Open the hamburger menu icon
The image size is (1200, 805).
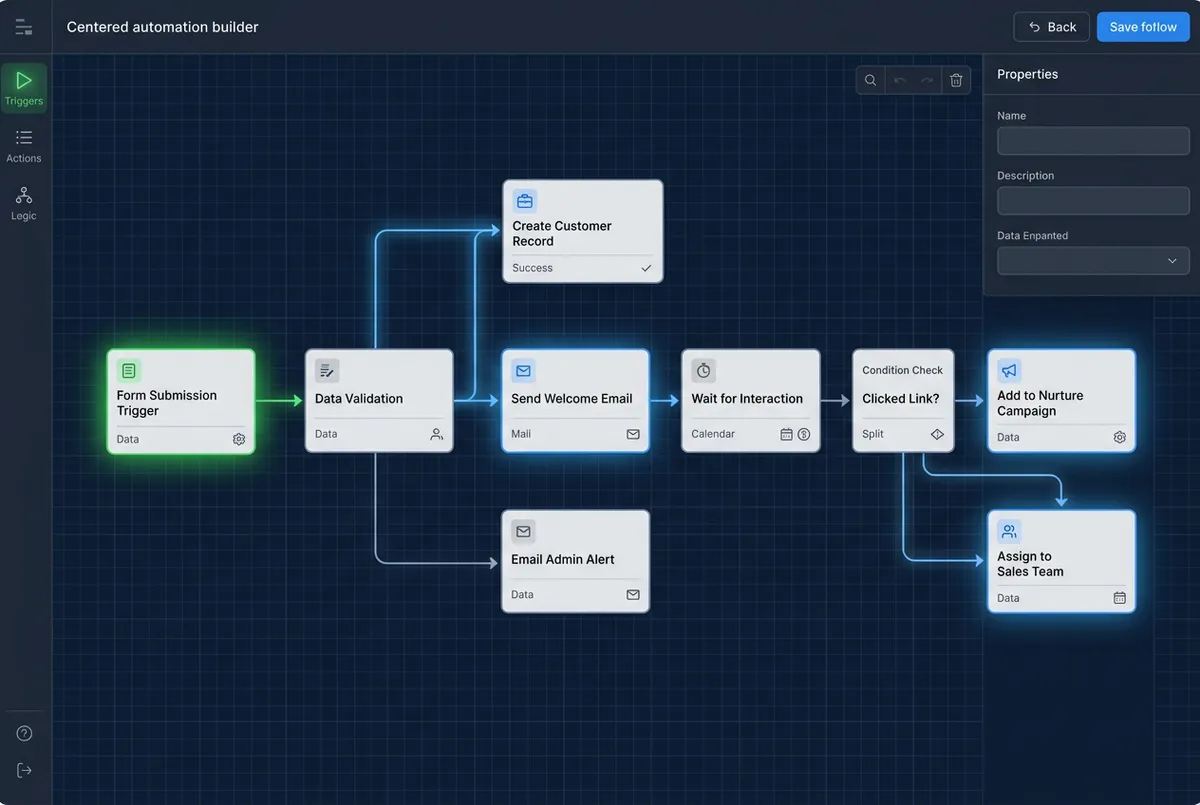click(24, 28)
